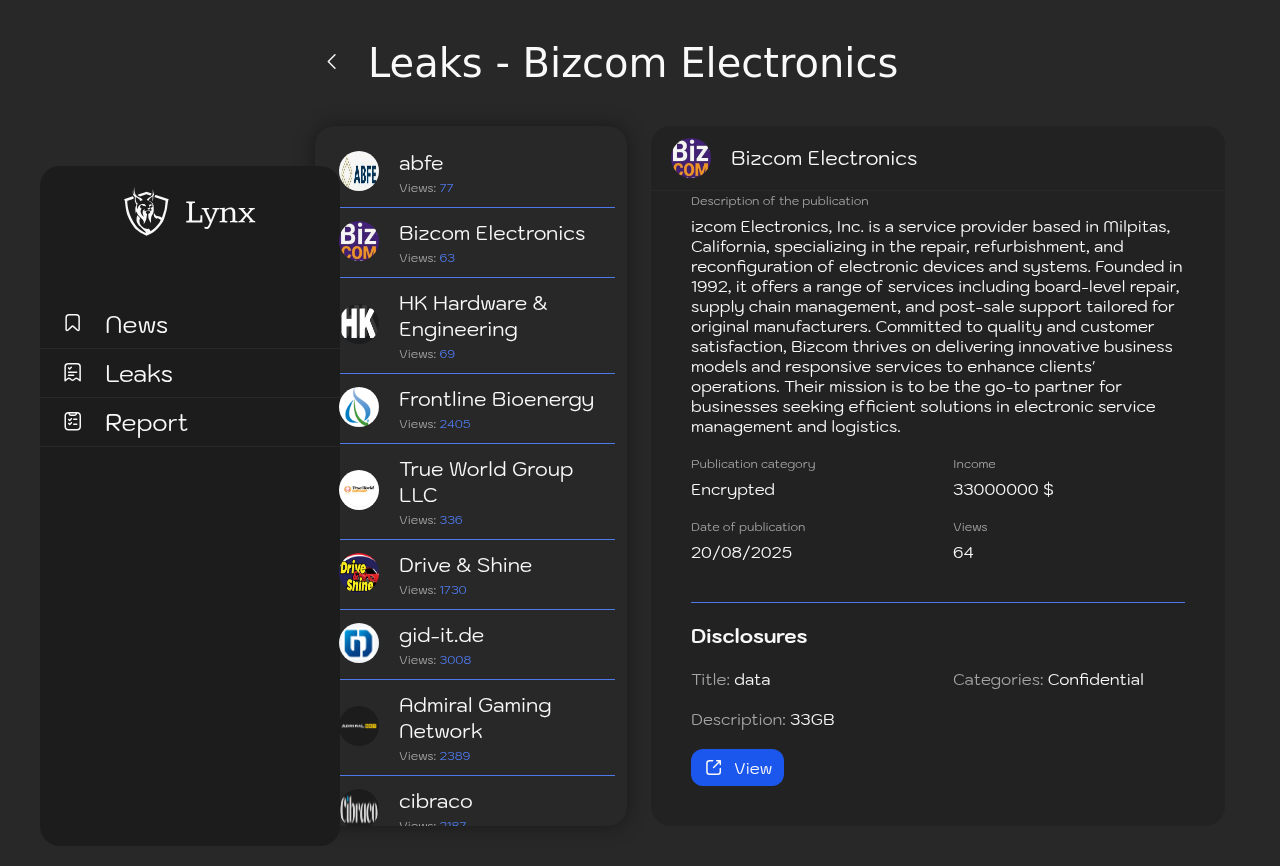Click the True World Group logo

point(359,490)
